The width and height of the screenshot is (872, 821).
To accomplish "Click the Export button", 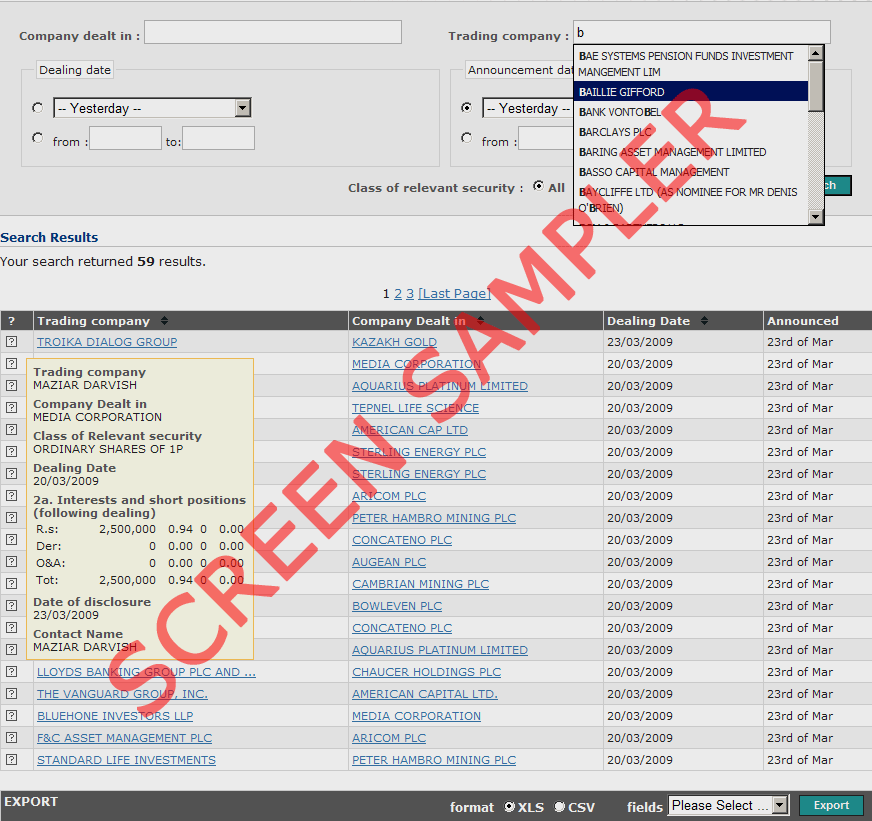I will point(831,805).
